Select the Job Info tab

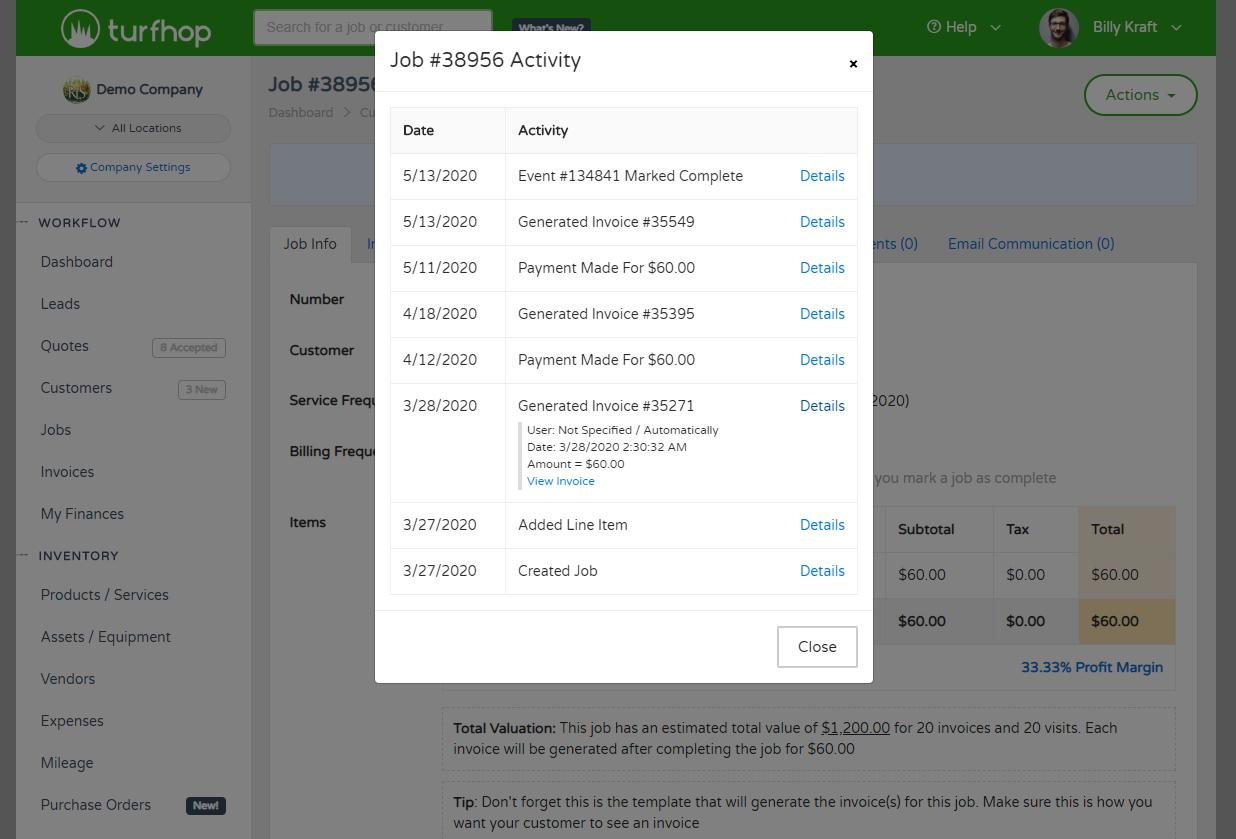coord(310,244)
